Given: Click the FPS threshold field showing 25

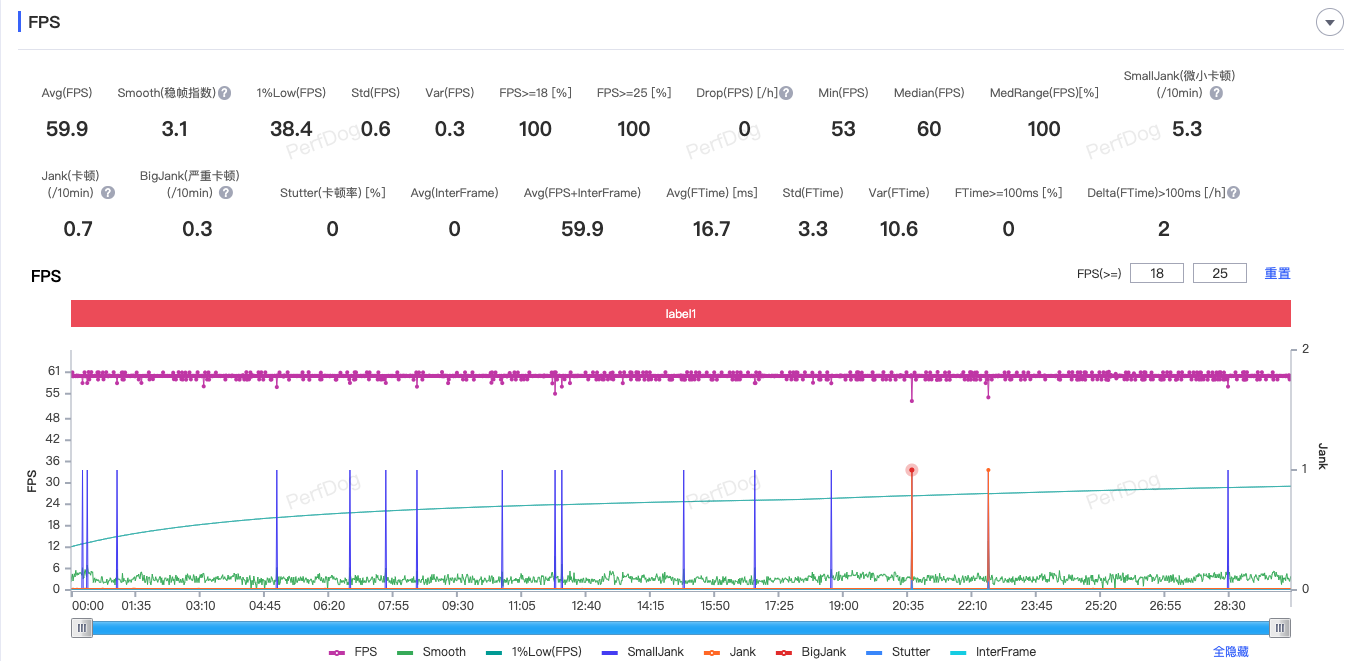Looking at the screenshot, I should [x=1219, y=273].
